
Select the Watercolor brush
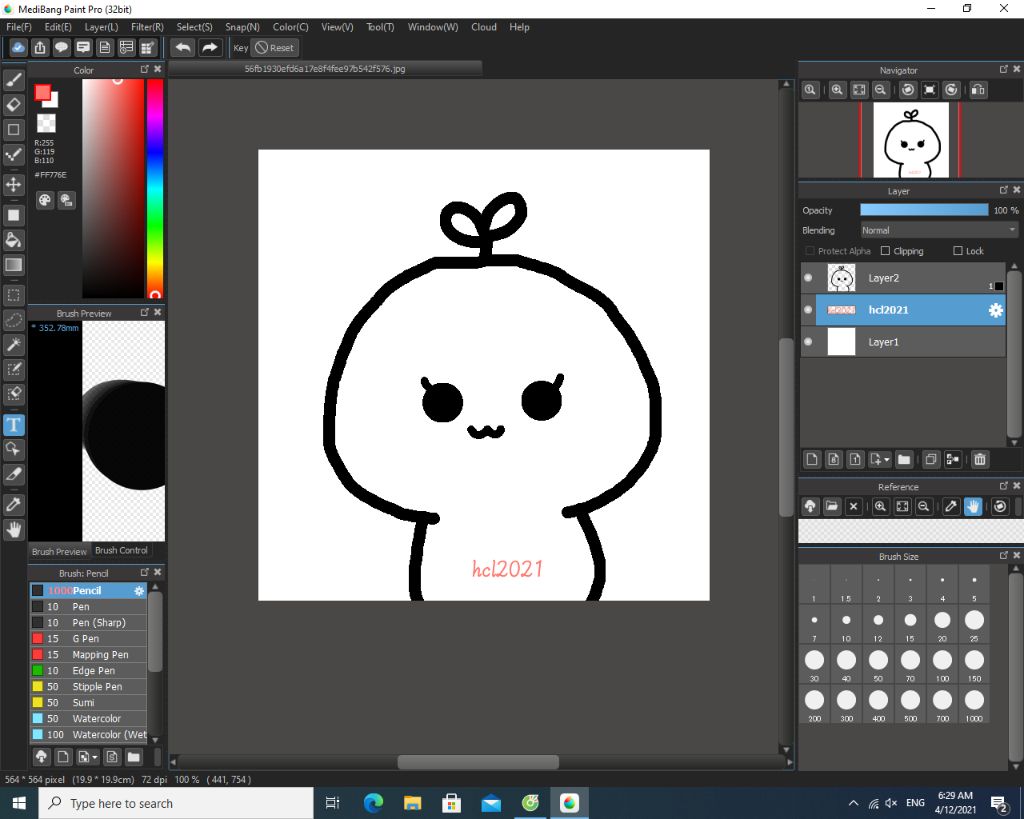click(x=89, y=718)
